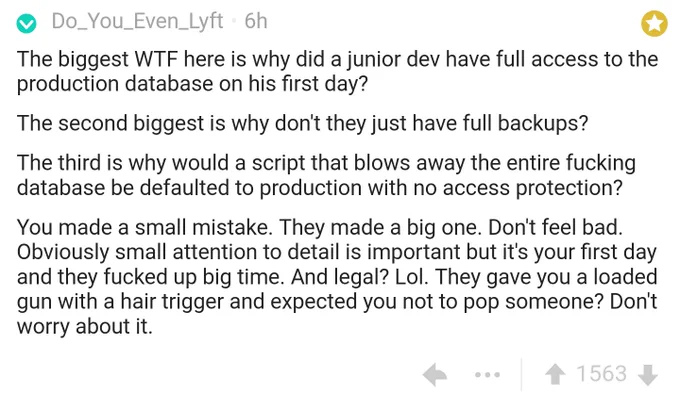Click the word 'Lol.' in the last paragraph
Viewport: 680px width, 394px height.
[412, 277]
